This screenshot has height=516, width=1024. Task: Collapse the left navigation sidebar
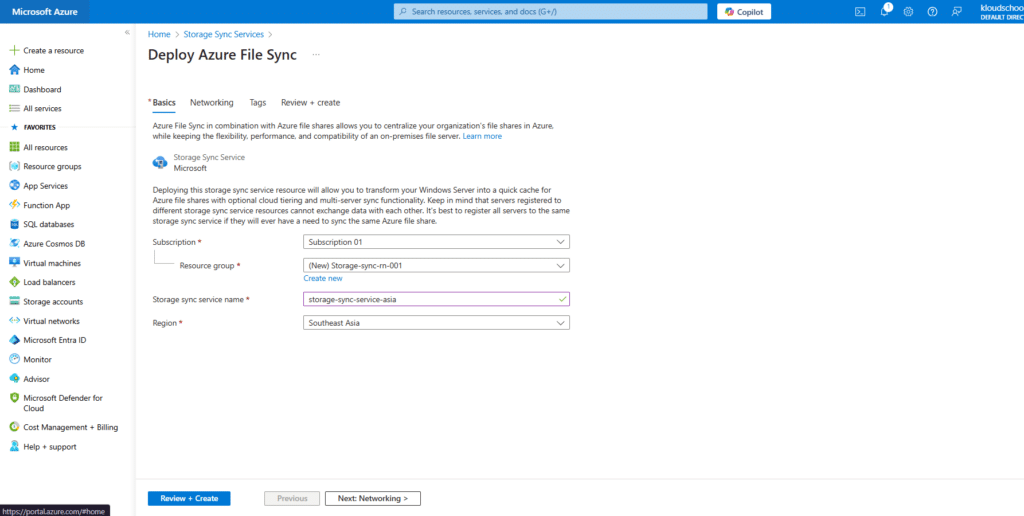coord(127,32)
